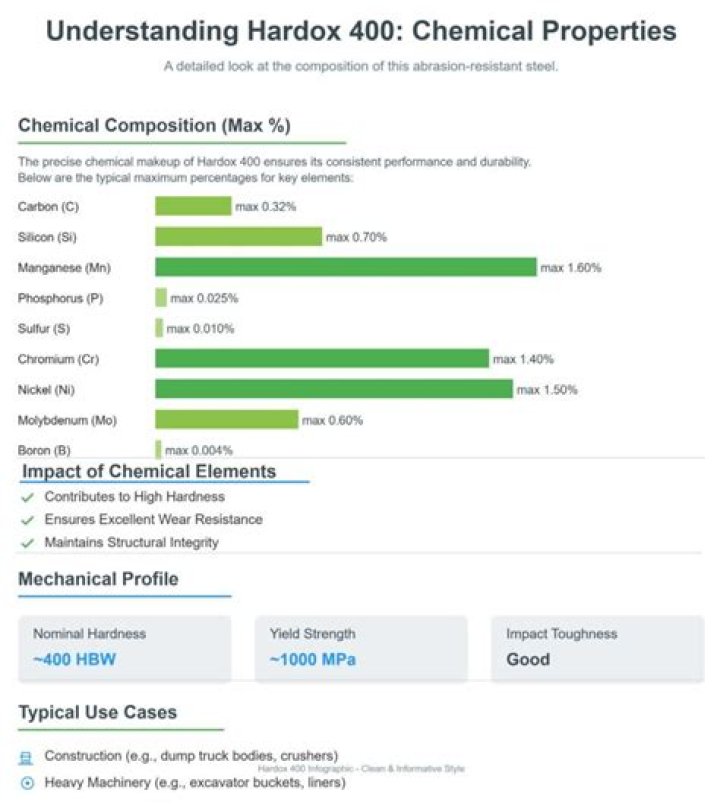The height and width of the screenshot is (805, 720).
Task: Click the max 0.025% Phosphorus label
Action: 204,298
